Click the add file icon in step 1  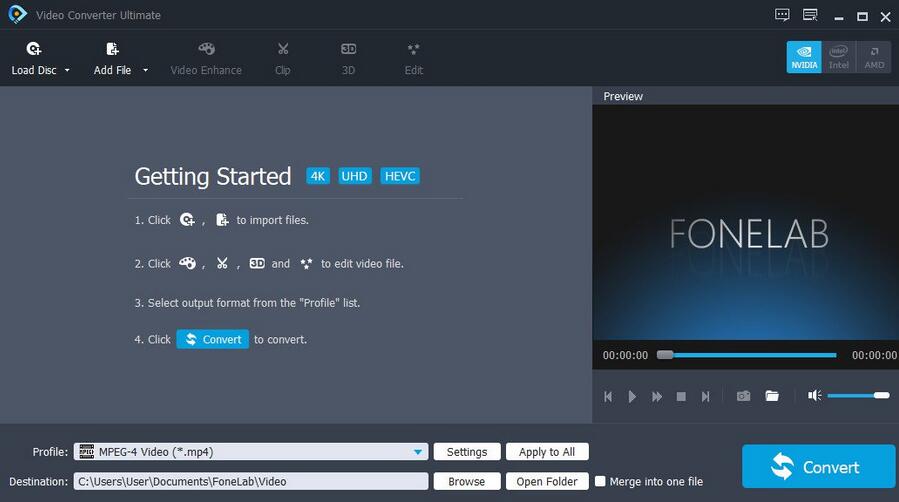pos(222,219)
